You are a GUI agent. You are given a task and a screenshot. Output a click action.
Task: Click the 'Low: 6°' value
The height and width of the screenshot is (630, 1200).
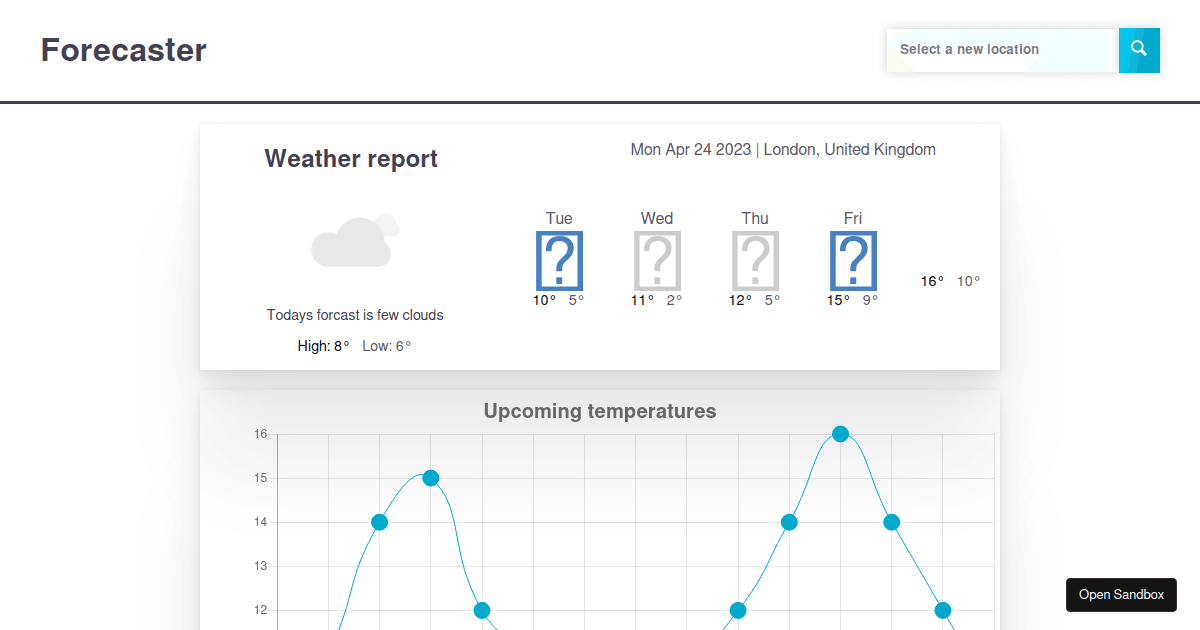pyautogui.click(x=386, y=346)
